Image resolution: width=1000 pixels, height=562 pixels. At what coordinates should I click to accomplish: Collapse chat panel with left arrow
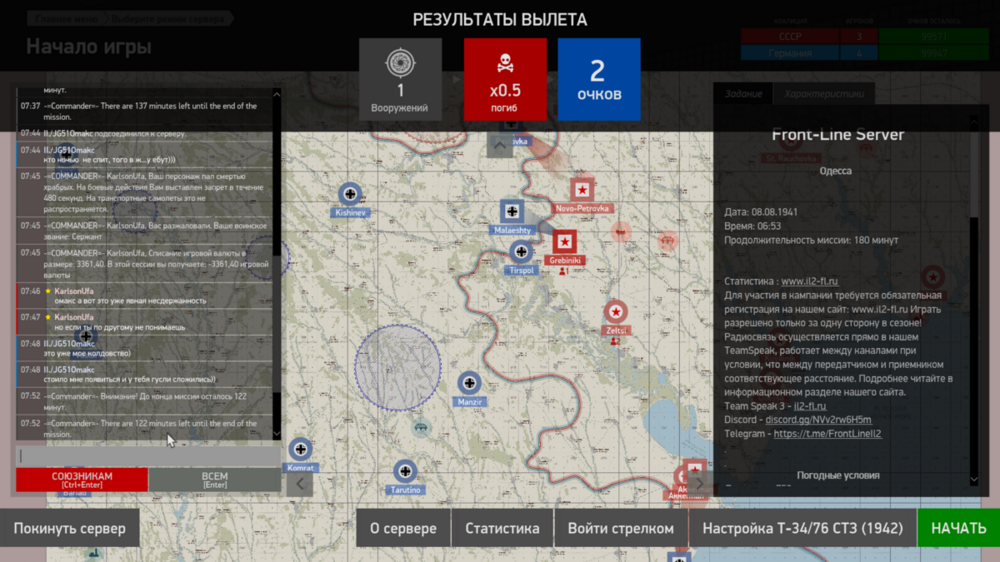click(300, 484)
